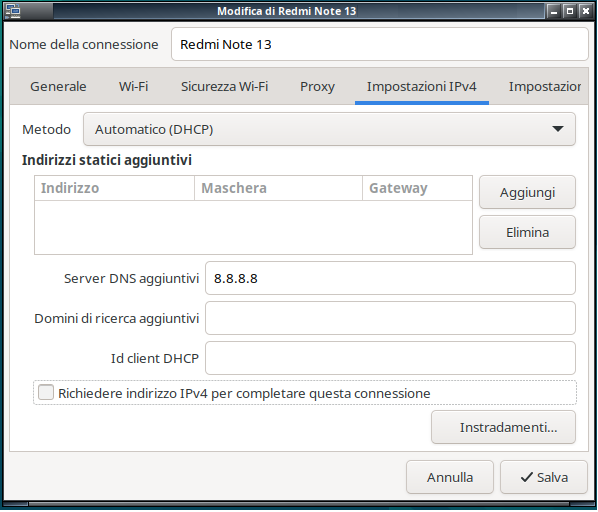Click the Impostazioni IPv4 tab
Image resolution: width=598 pixels, height=512 pixels.
point(421,87)
